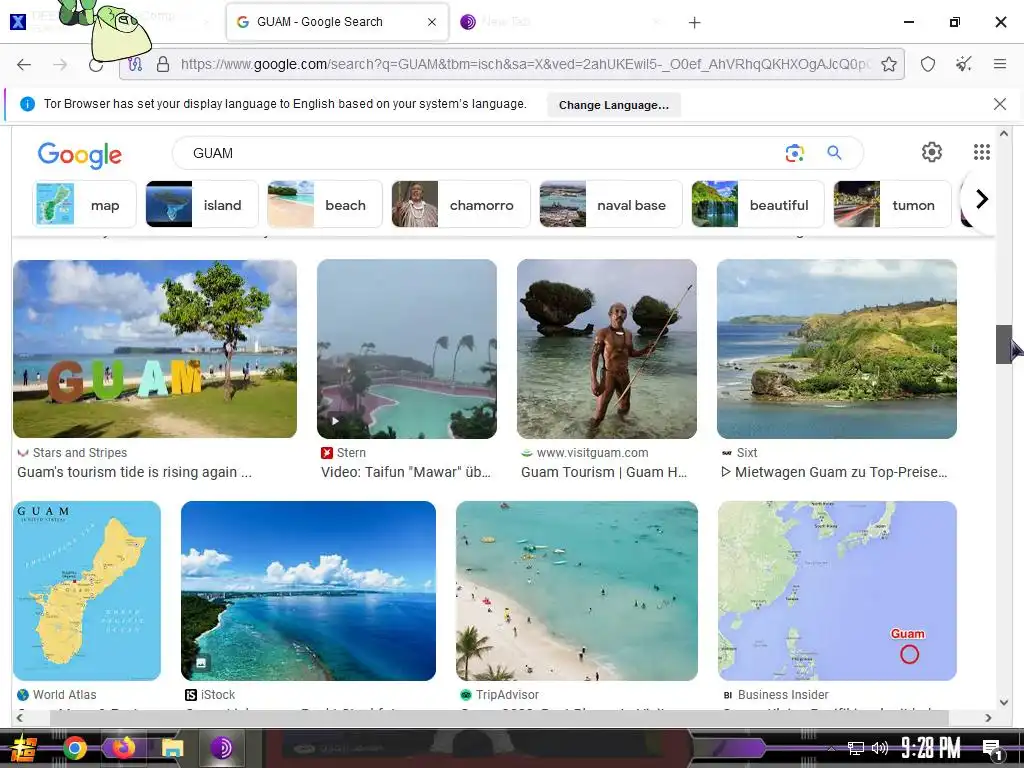Dismiss the language notification bar
1024x768 pixels.
click(x=999, y=104)
